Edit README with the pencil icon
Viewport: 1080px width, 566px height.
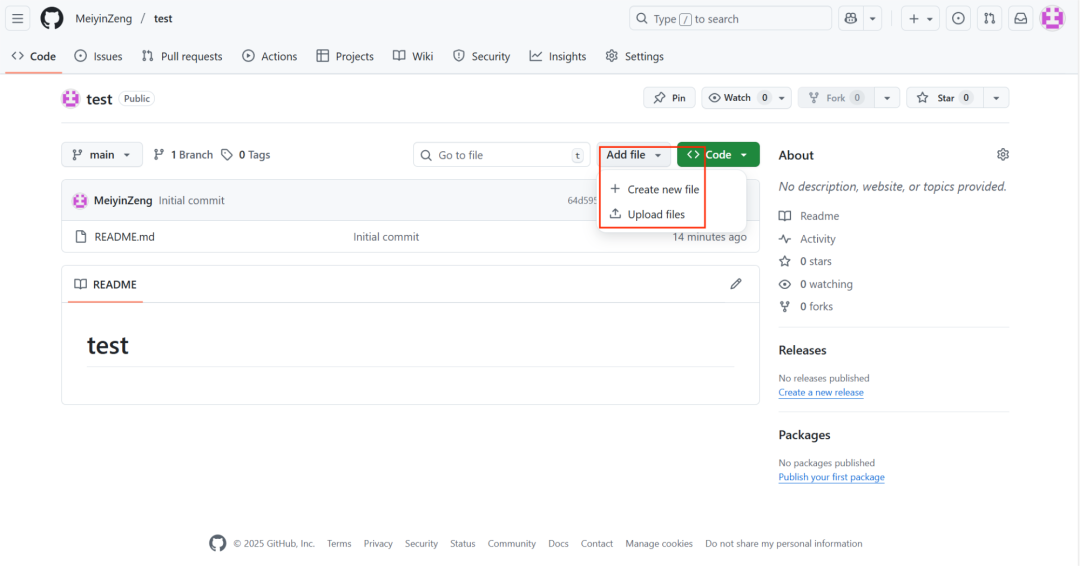pyautogui.click(x=736, y=284)
